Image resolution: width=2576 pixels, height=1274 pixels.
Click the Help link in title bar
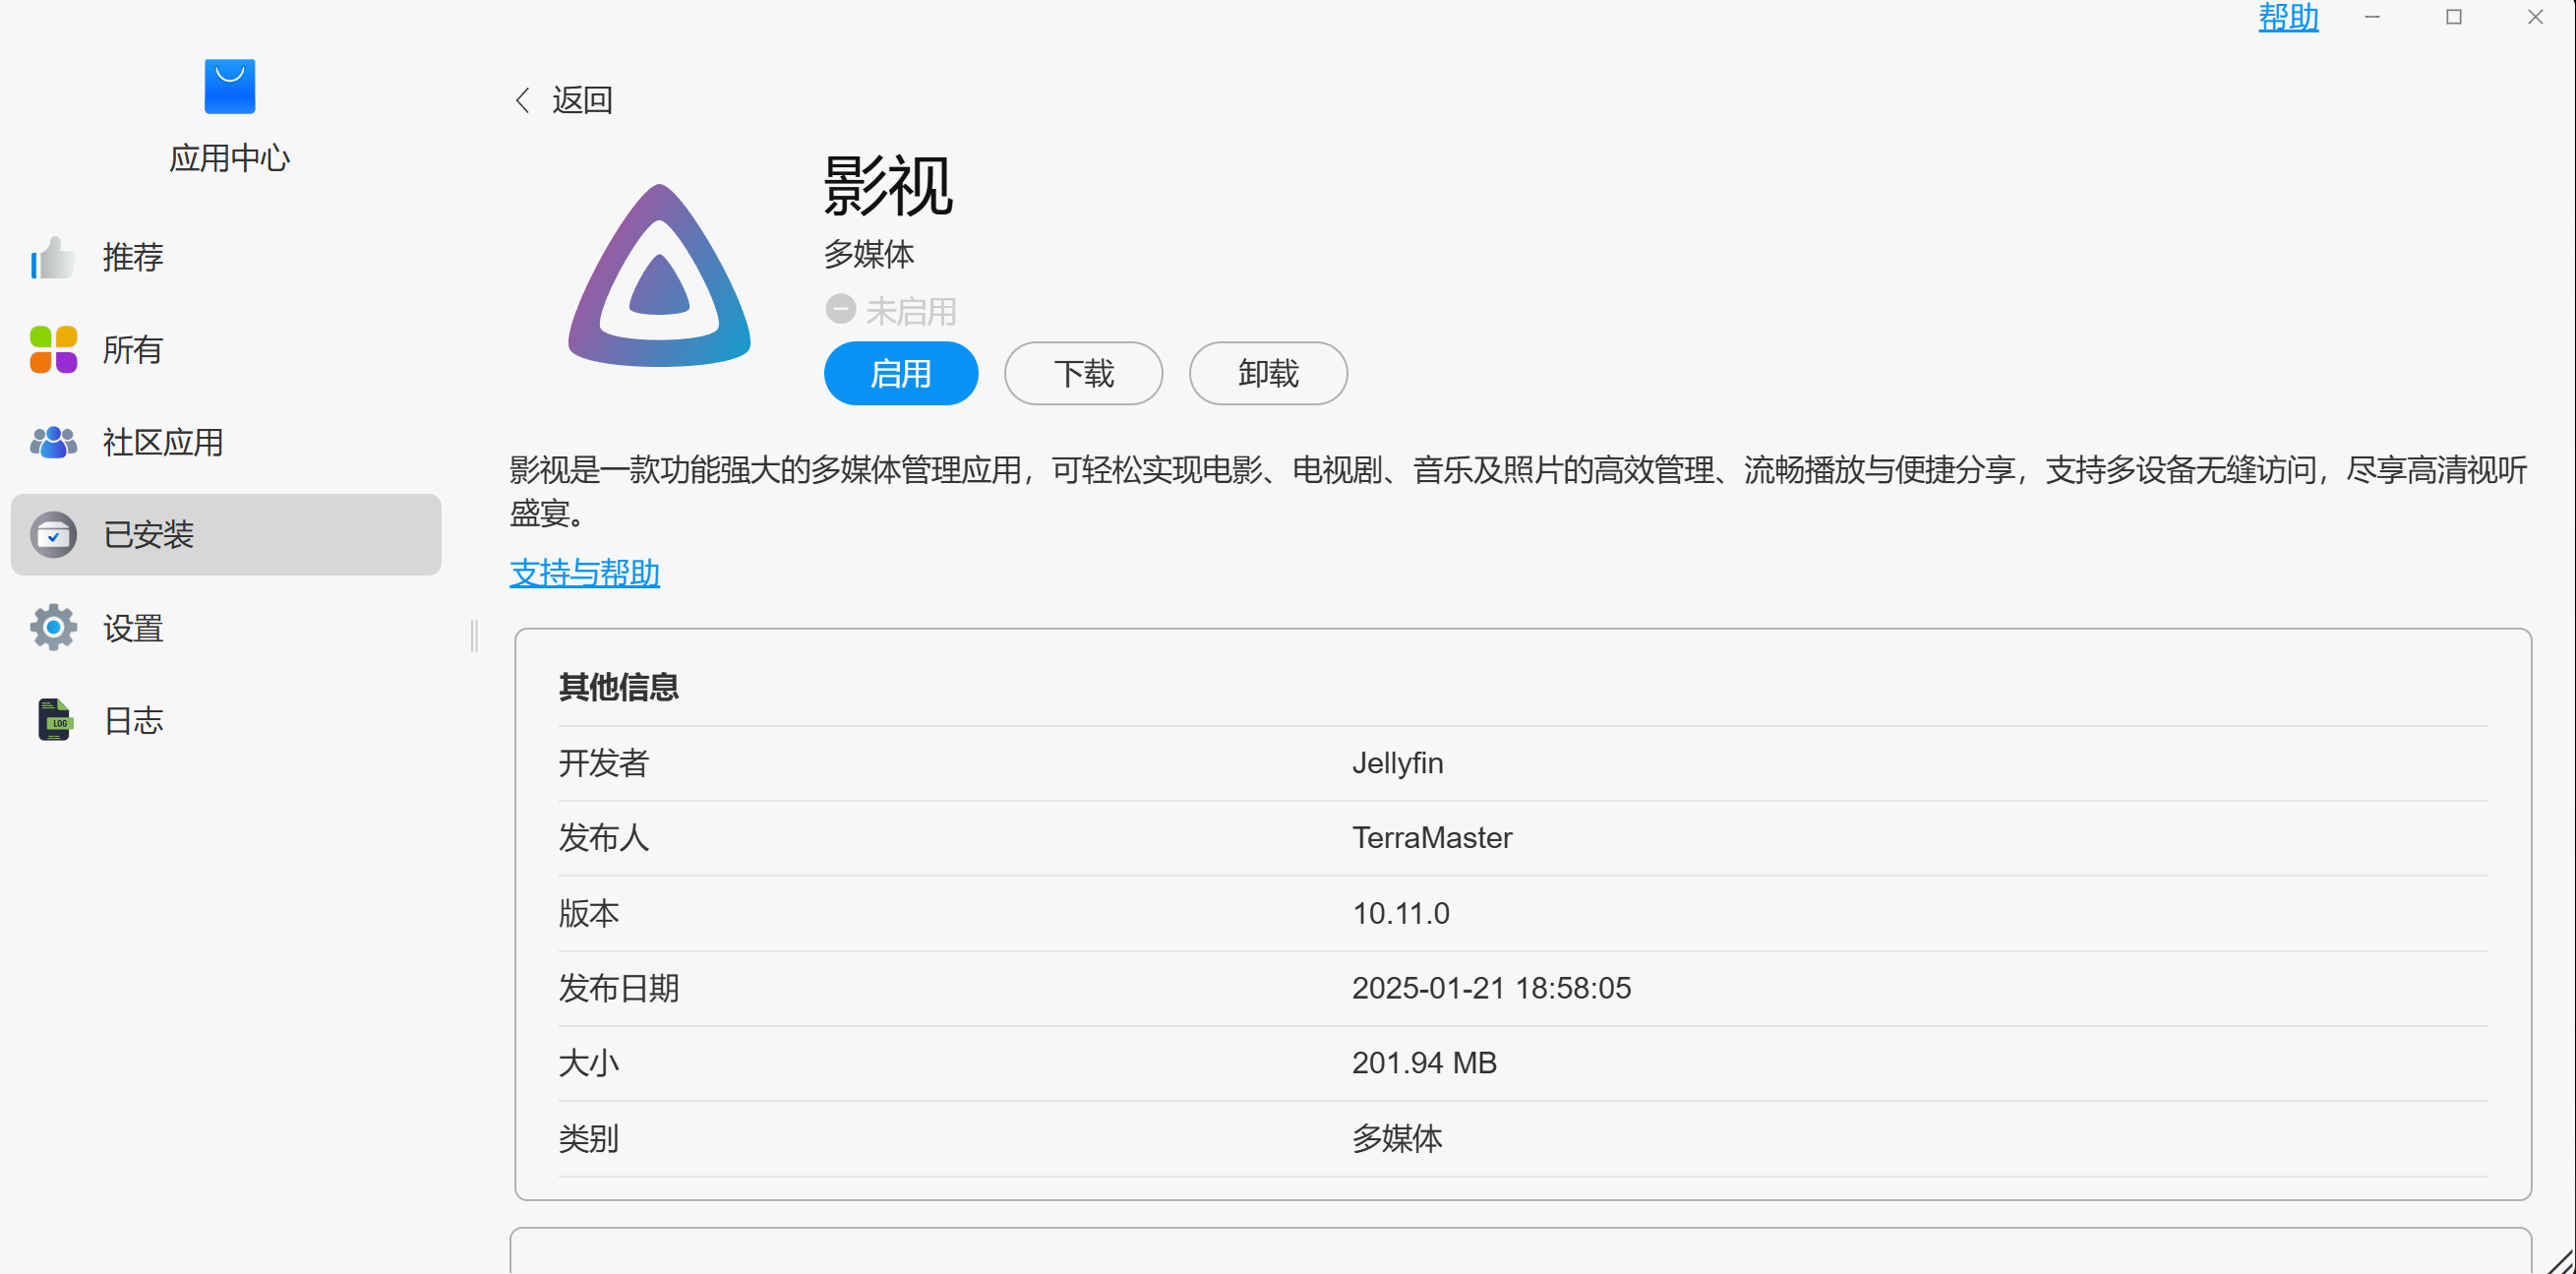[2287, 17]
